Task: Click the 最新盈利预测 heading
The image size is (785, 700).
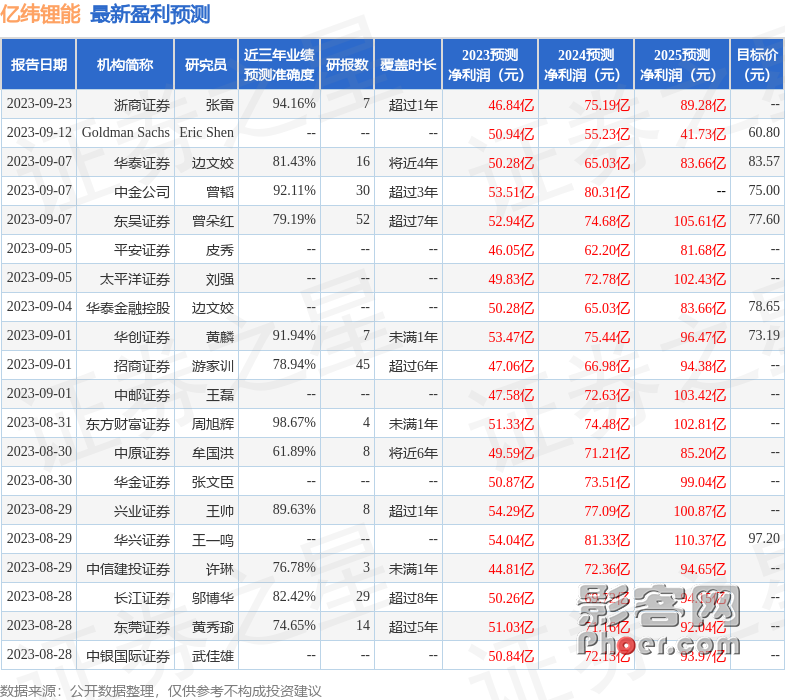Action: (x=150, y=15)
